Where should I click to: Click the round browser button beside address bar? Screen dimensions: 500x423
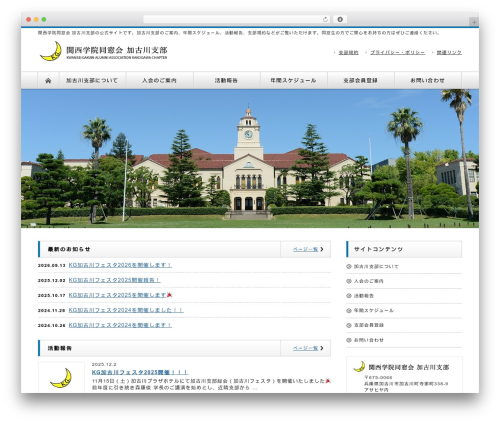[x=340, y=19]
